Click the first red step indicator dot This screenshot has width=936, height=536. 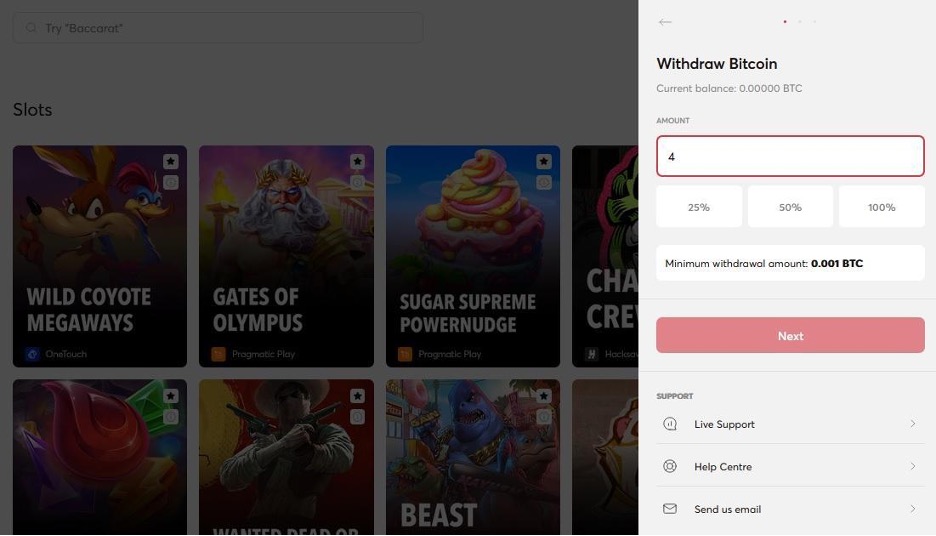pyautogui.click(x=785, y=21)
